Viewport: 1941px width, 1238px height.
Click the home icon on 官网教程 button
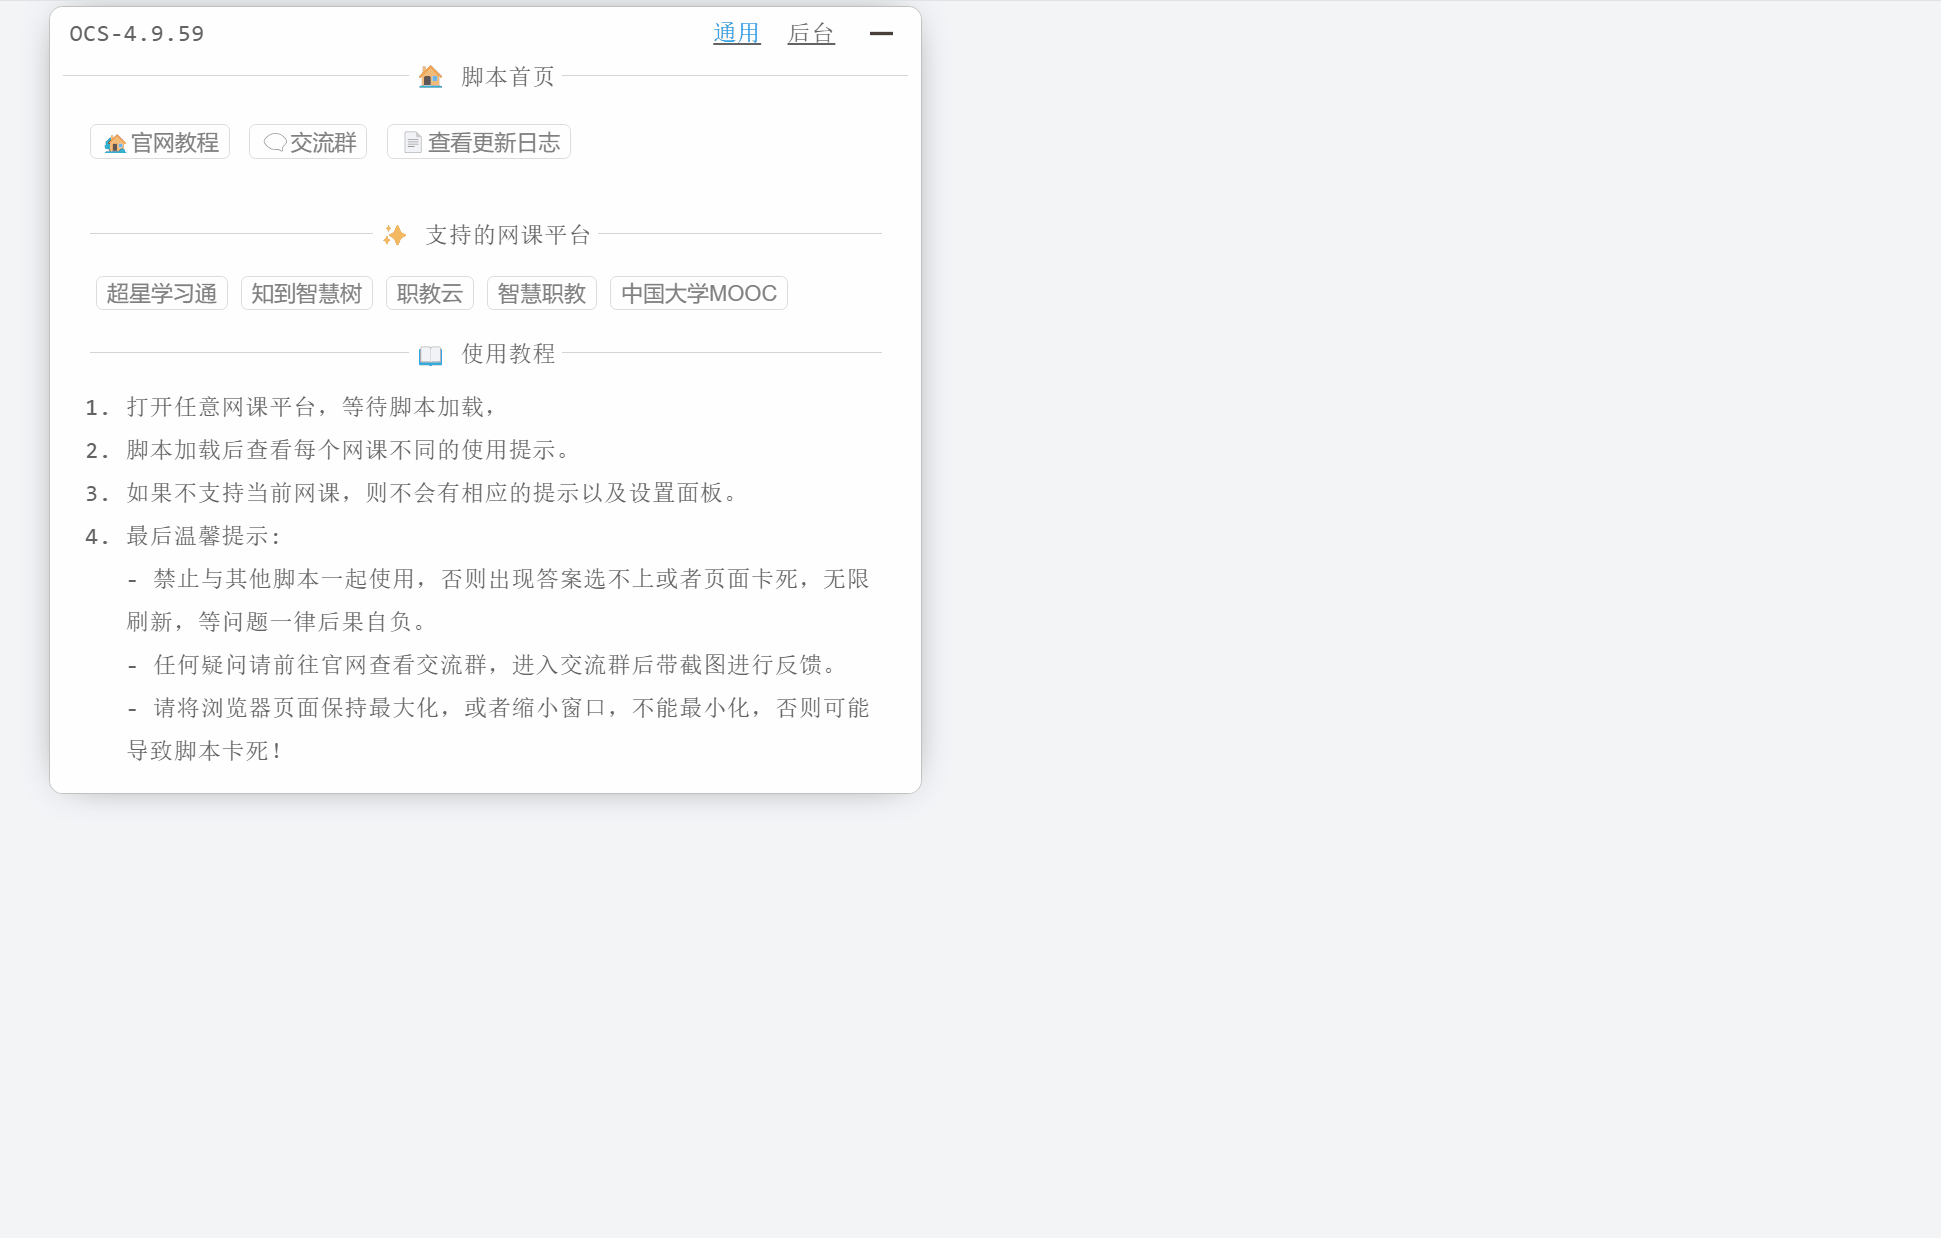pyautogui.click(x=116, y=142)
